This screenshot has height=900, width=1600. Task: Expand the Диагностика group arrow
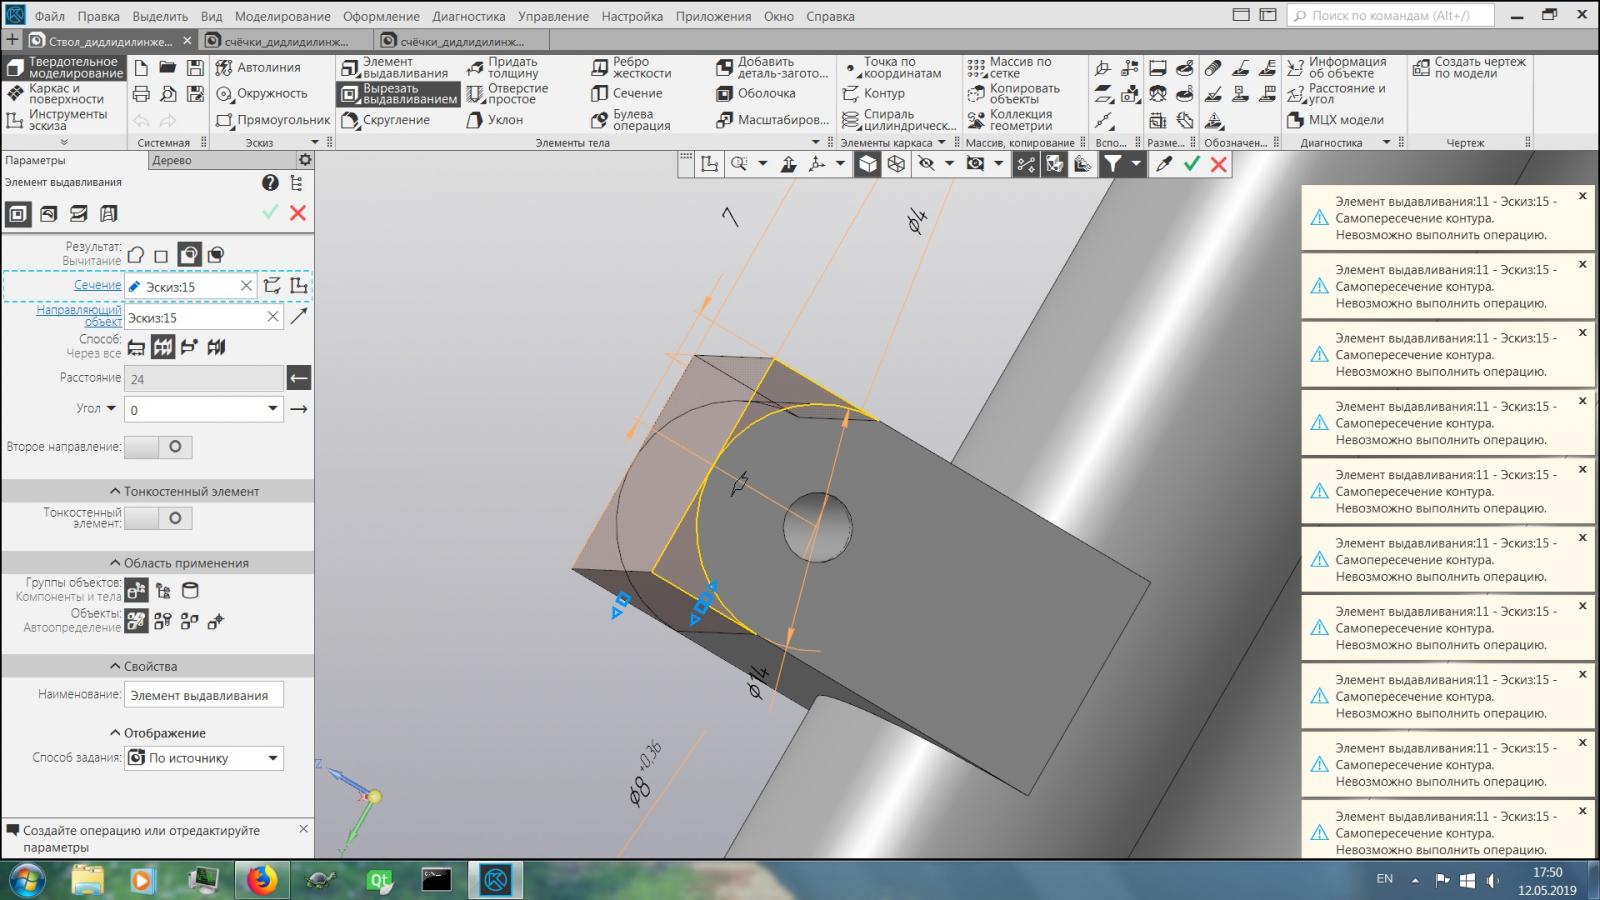1386,143
